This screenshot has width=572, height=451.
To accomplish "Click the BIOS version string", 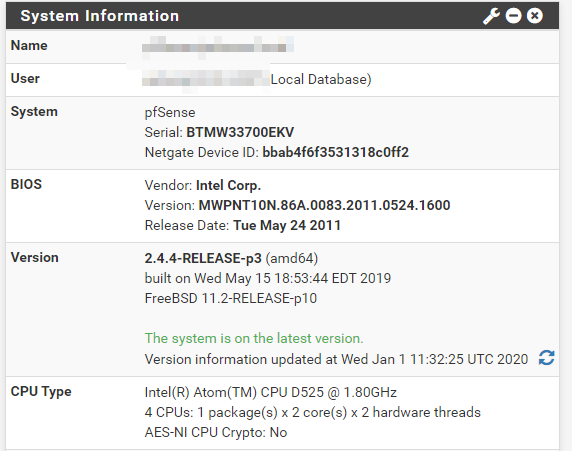I will 324,205.
